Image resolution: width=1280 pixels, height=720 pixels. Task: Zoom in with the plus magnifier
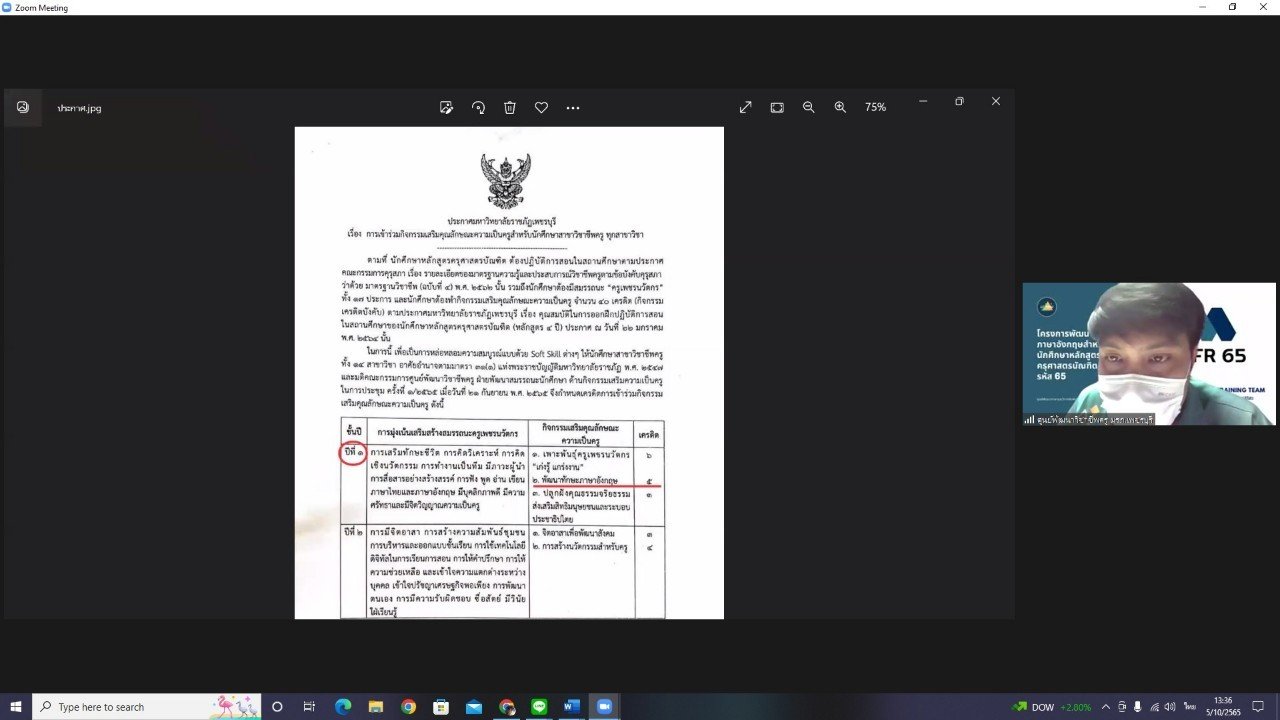tap(840, 107)
